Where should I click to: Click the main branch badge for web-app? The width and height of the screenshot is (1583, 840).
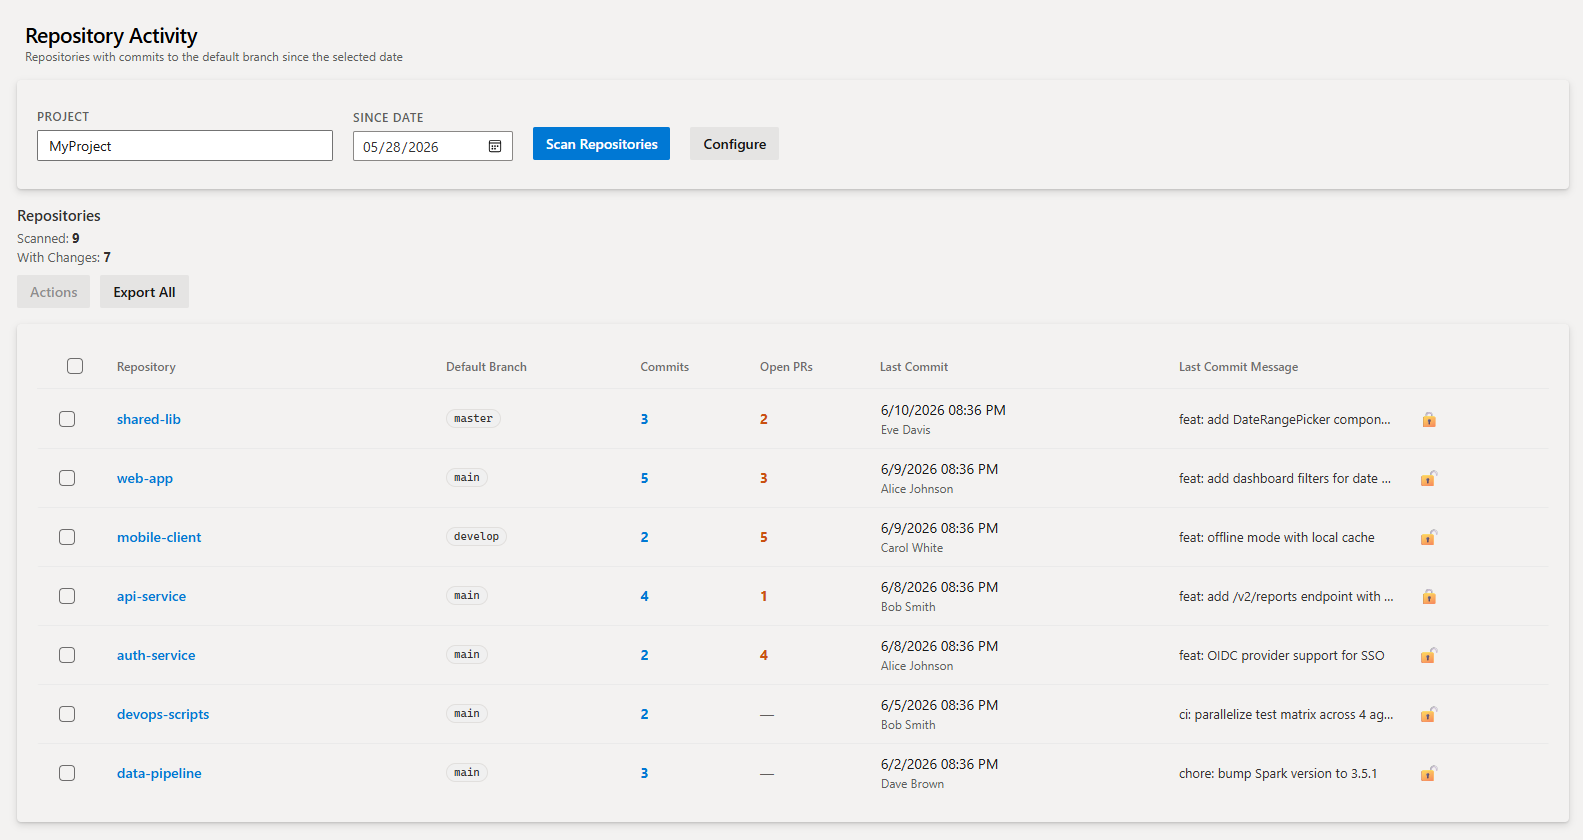(467, 478)
